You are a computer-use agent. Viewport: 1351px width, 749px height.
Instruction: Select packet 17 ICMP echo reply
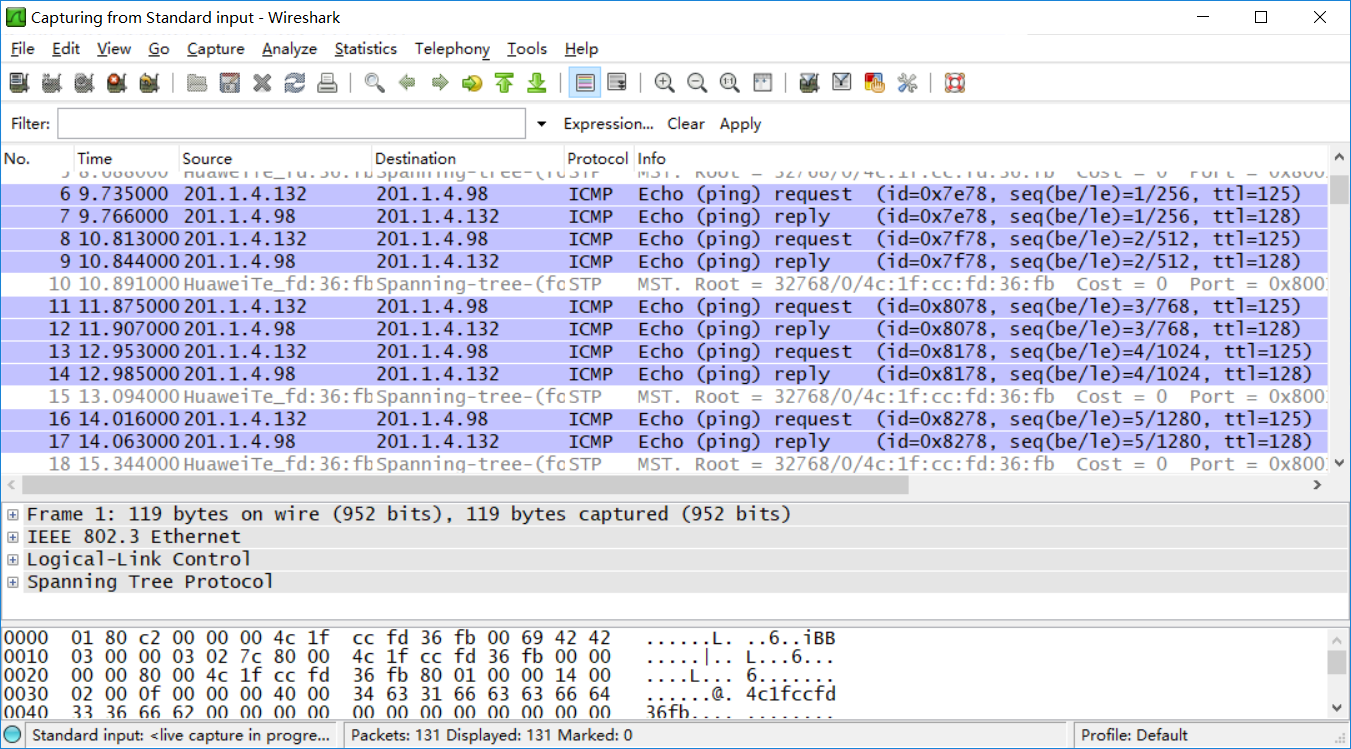click(x=665, y=442)
